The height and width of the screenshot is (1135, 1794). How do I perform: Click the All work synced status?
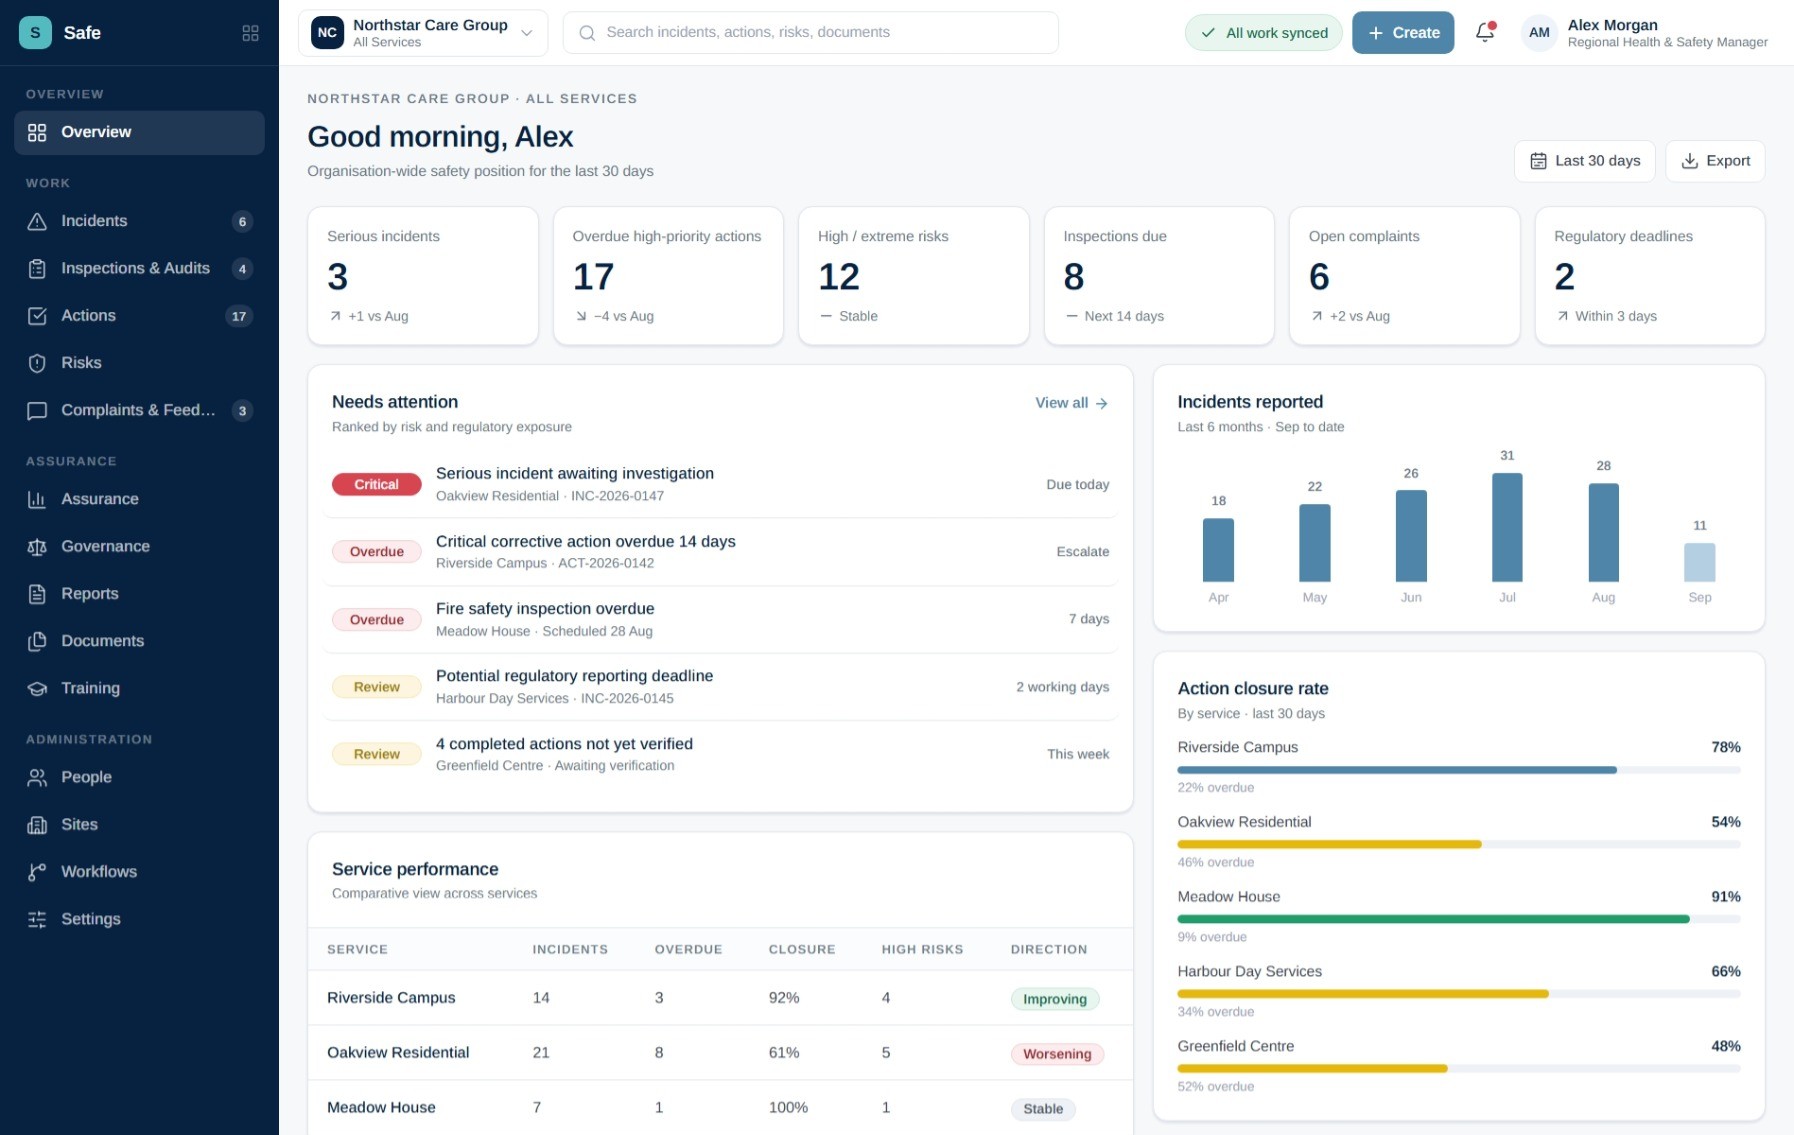click(1264, 32)
